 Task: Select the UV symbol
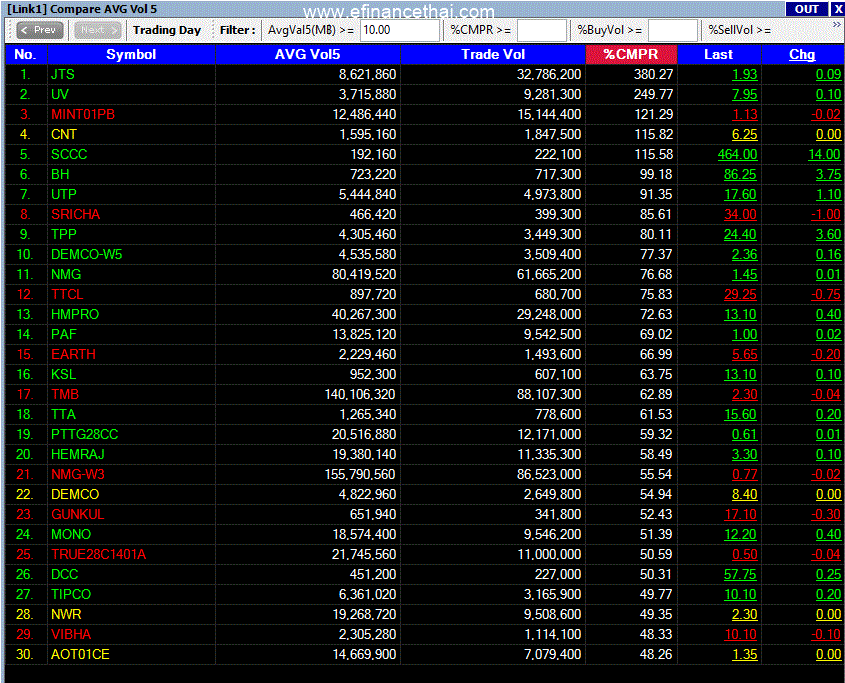pos(60,94)
